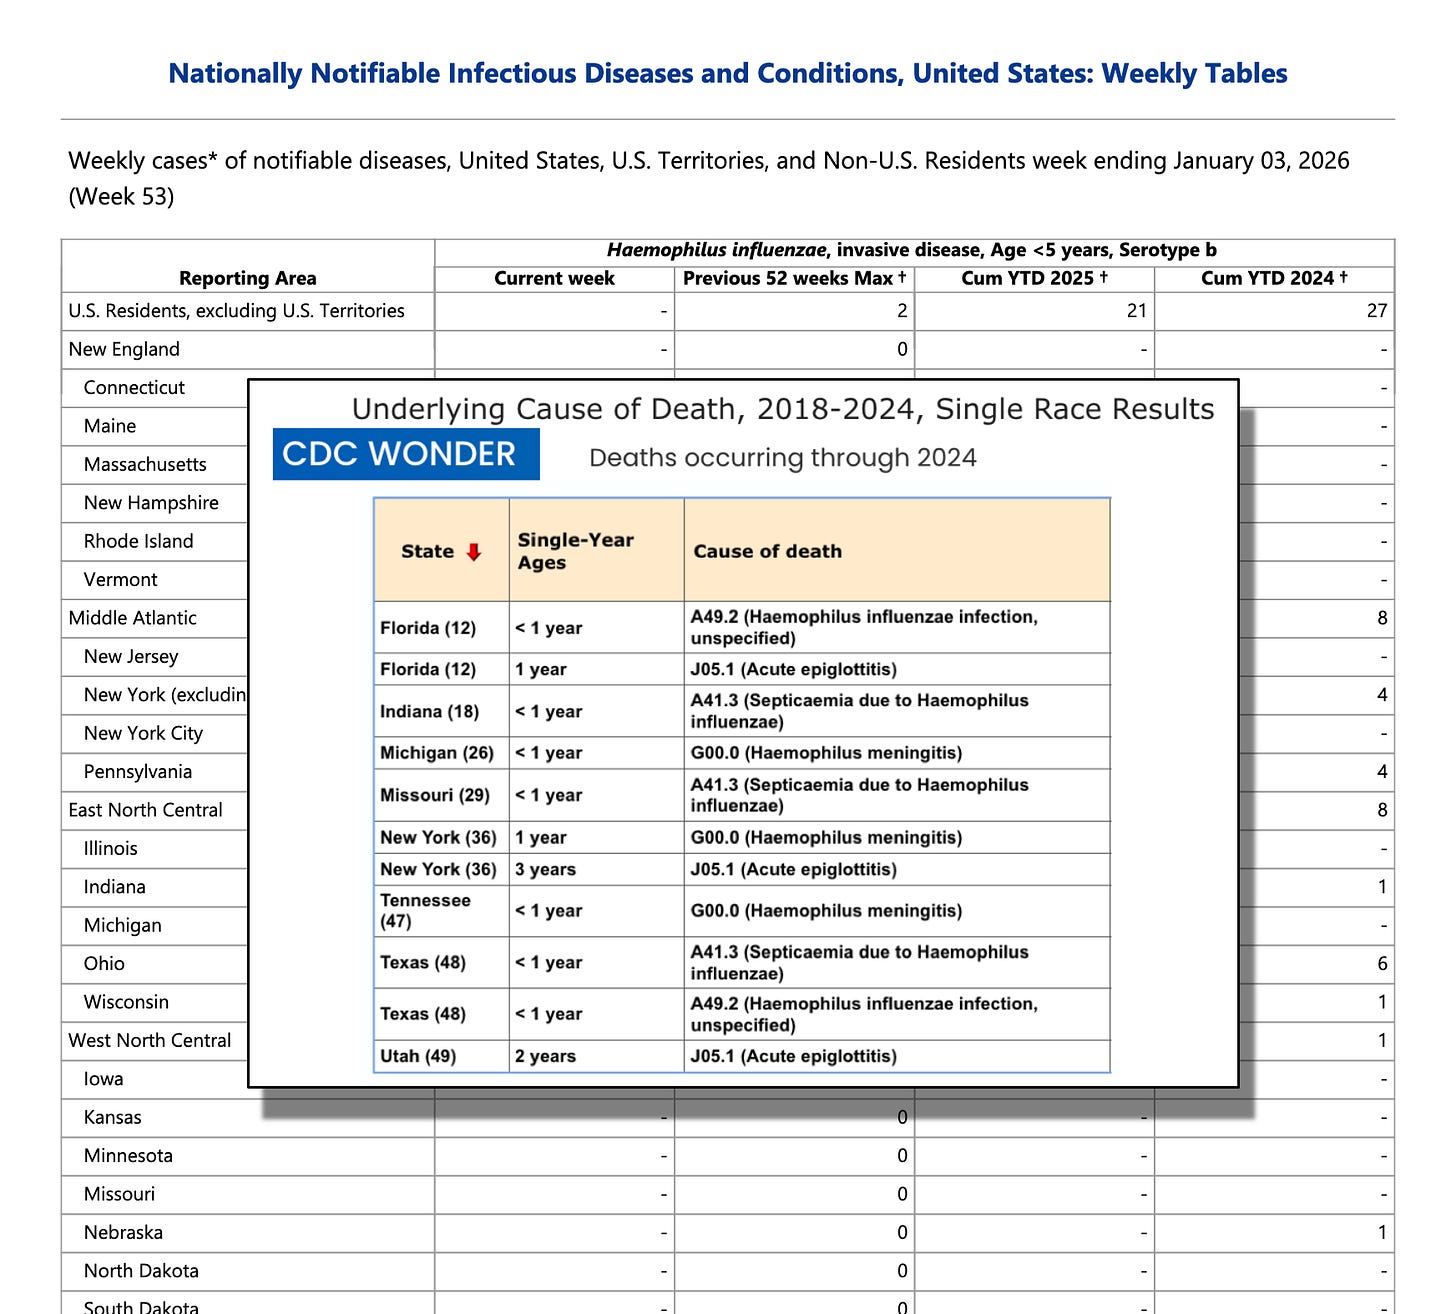Image resolution: width=1456 pixels, height=1314 pixels.
Task: Select the 'Pennsylvania' row label
Action: click(138, 771)
